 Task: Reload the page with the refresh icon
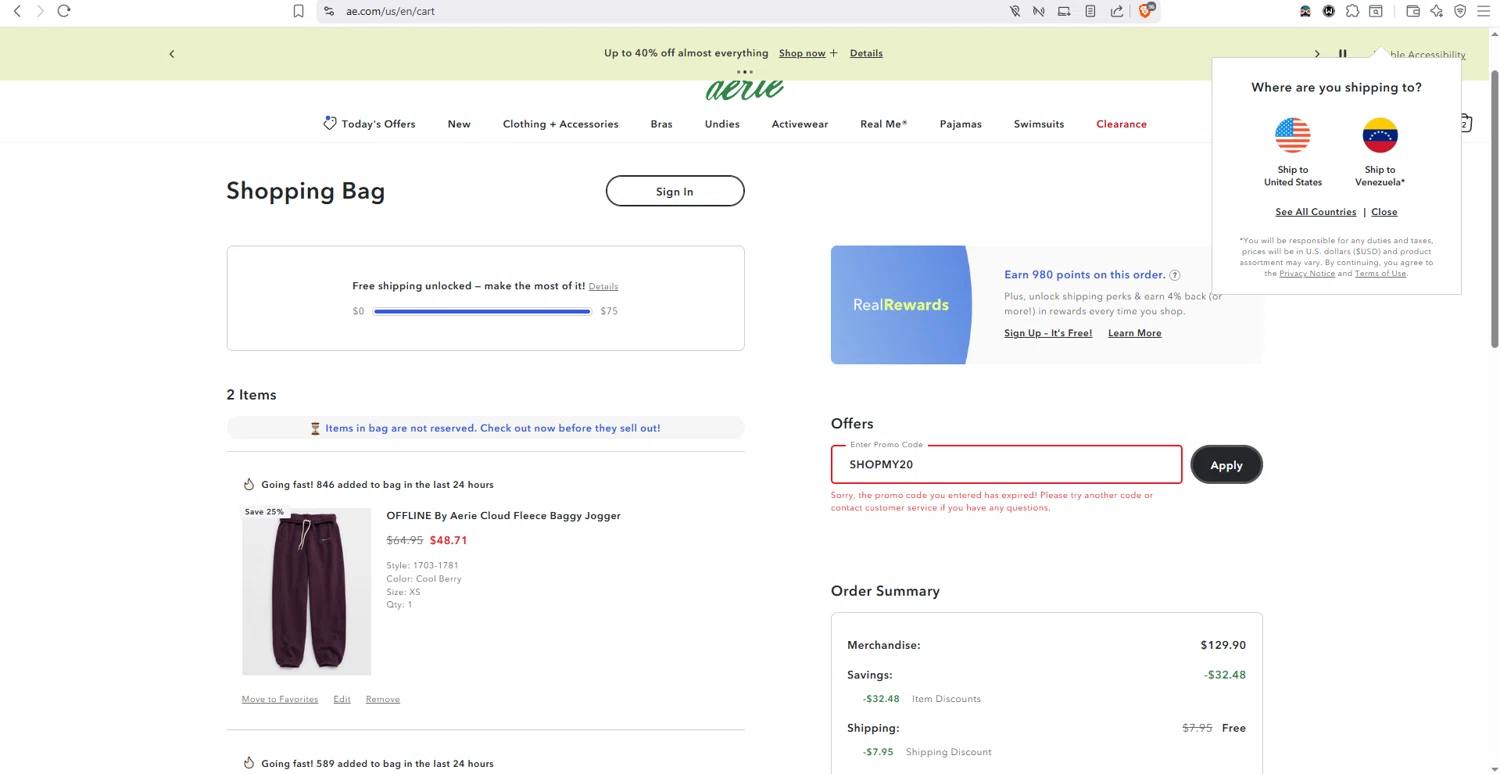64,11
